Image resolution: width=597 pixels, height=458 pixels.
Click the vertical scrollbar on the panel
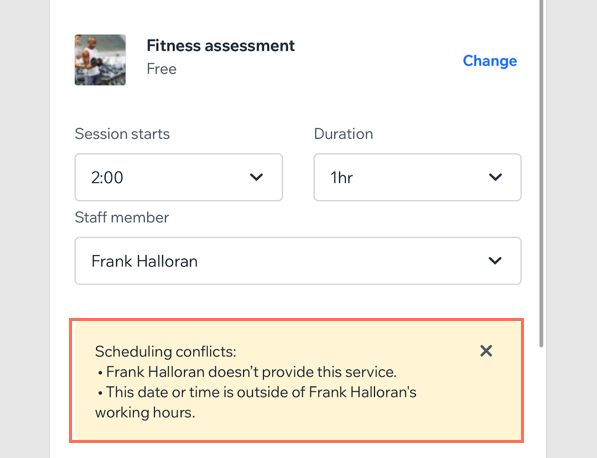point(541,173)
